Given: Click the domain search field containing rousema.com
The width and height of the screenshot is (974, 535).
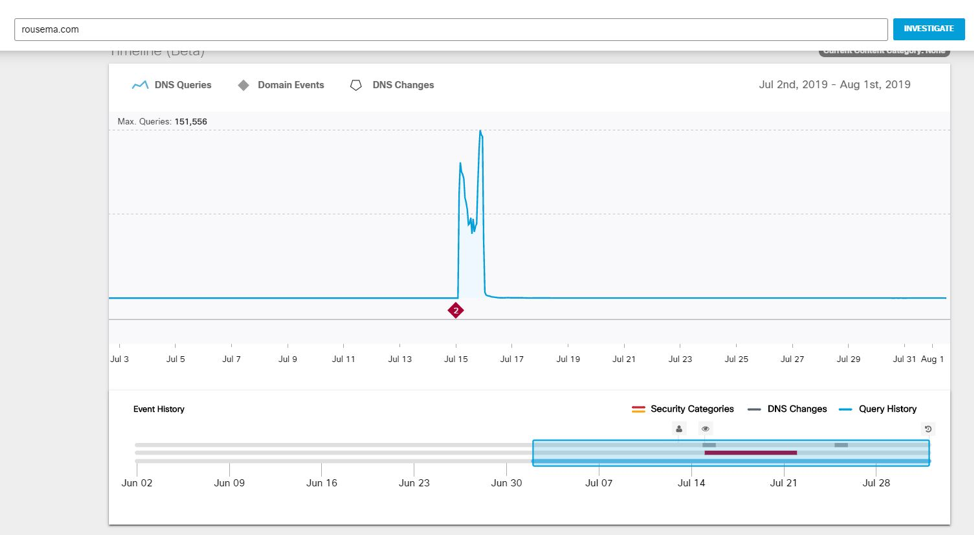Looking at the screenshot, I should tap(450, 30).
